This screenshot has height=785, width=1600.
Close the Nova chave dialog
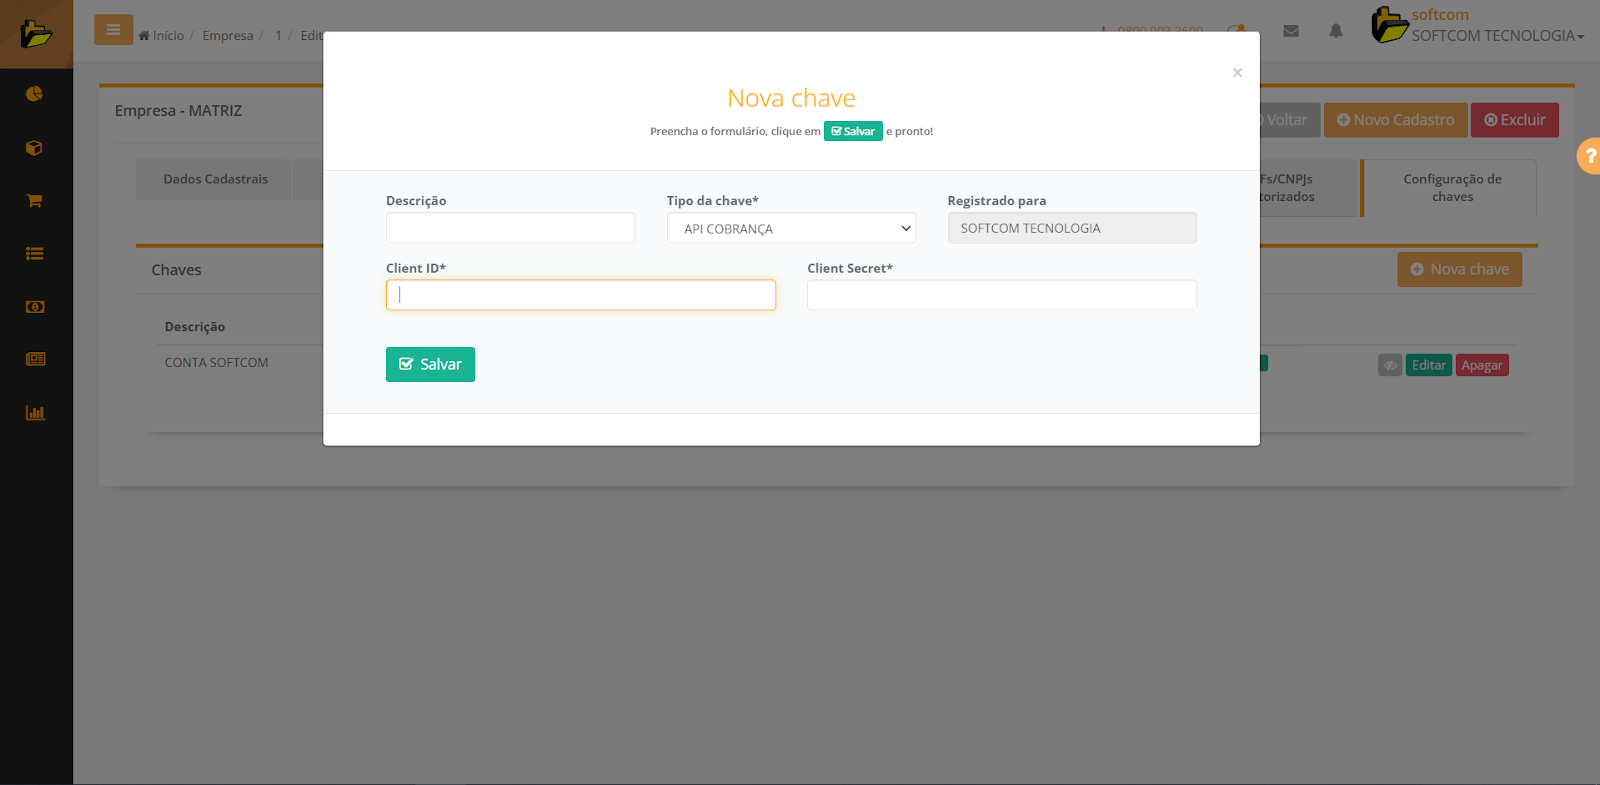[1237, 72]
